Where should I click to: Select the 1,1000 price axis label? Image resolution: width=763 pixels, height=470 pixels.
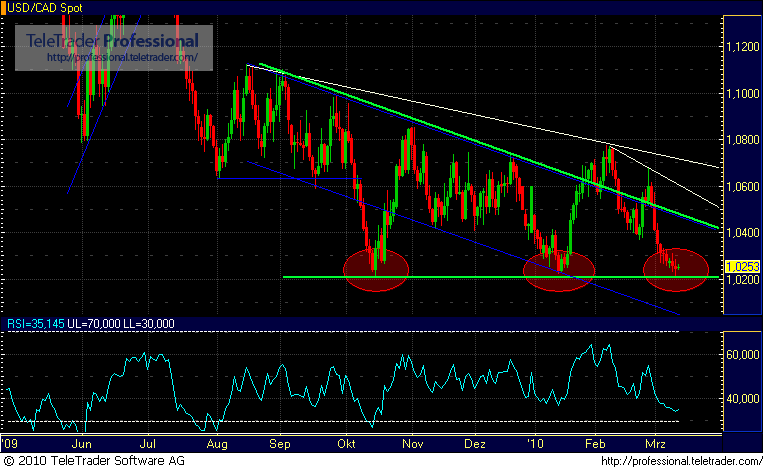point(742,93)
